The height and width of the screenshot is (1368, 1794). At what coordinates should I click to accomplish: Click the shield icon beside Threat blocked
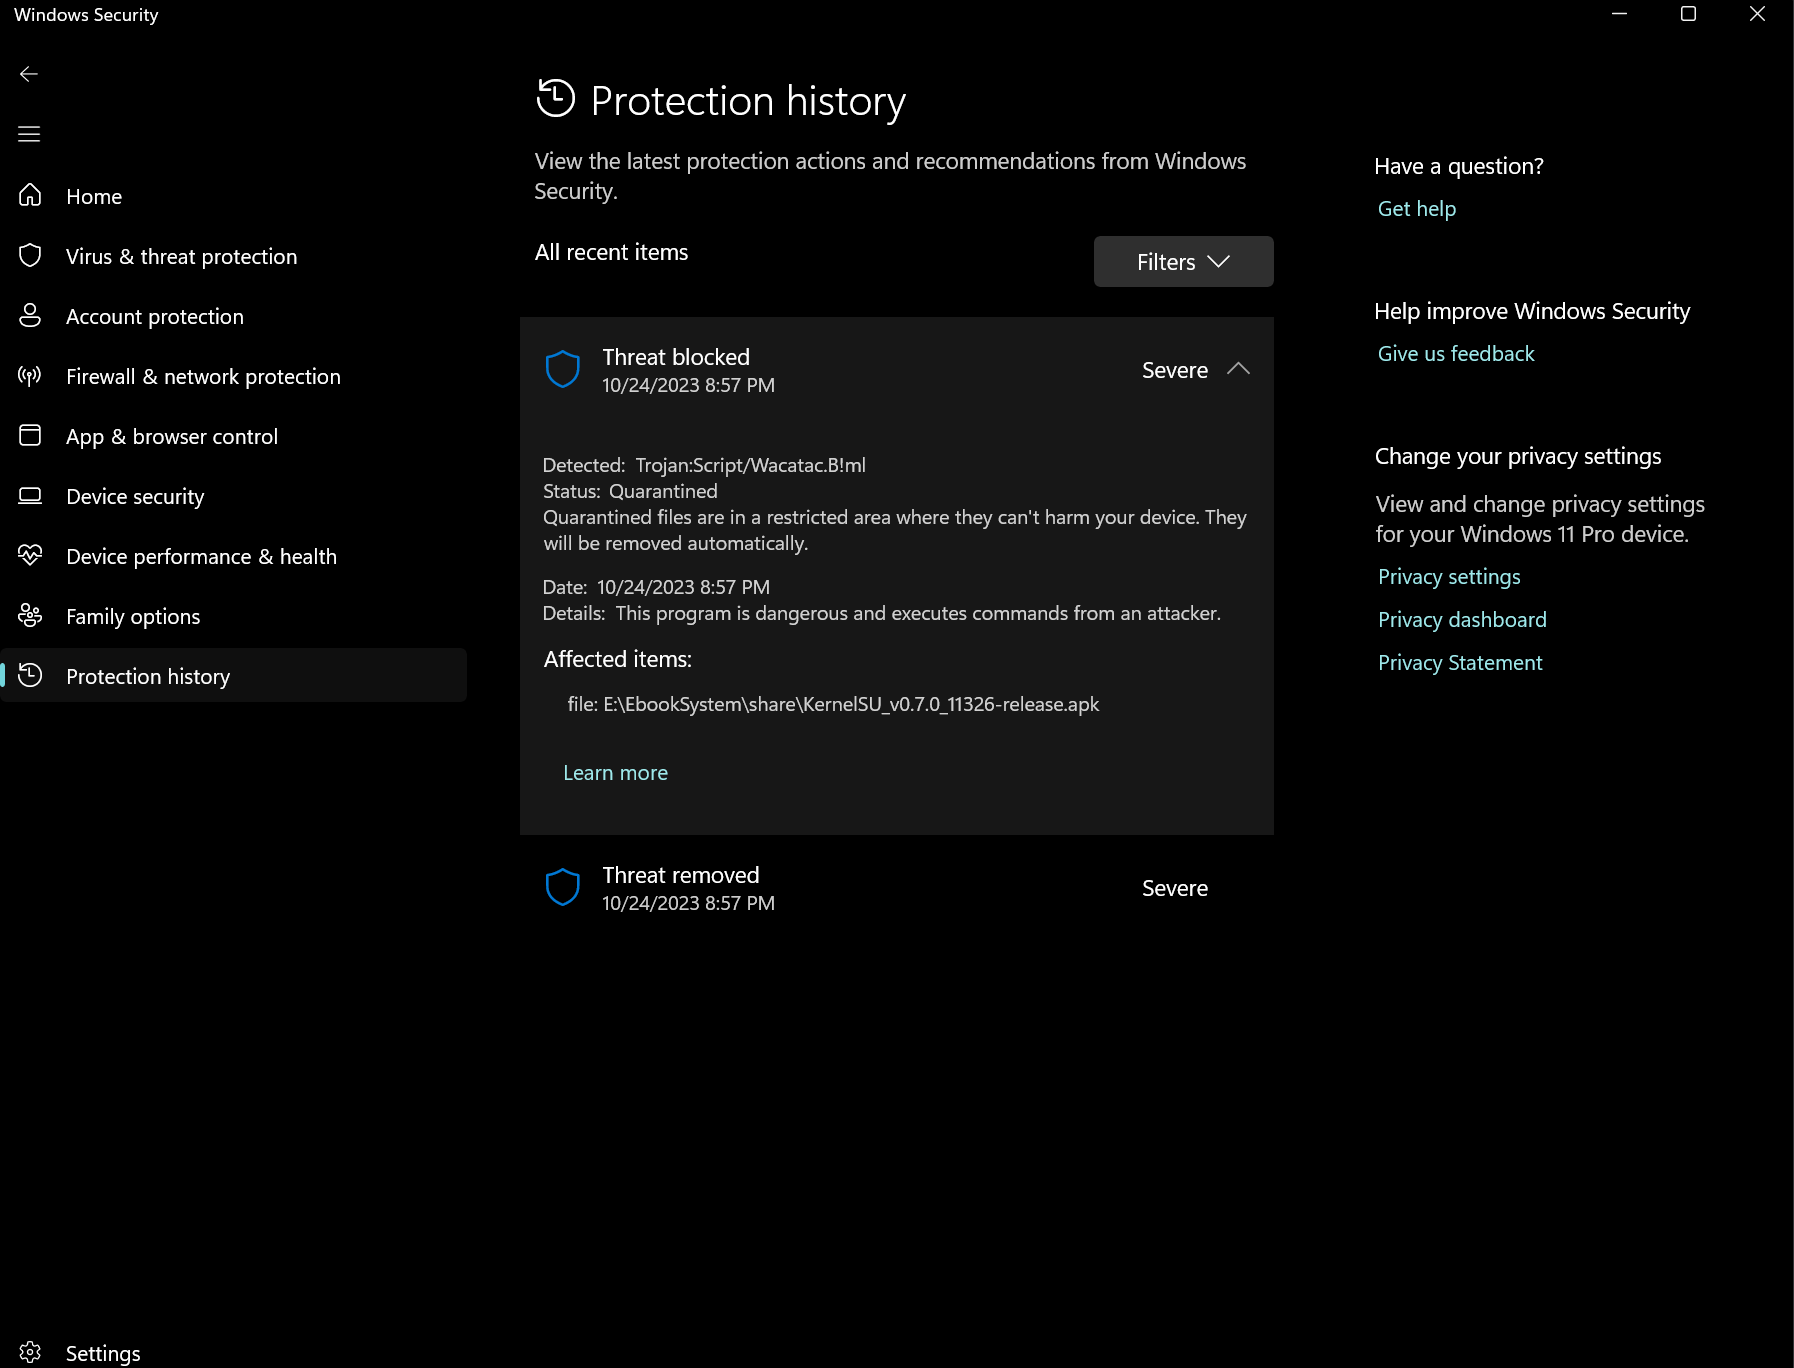click(564, 369)
